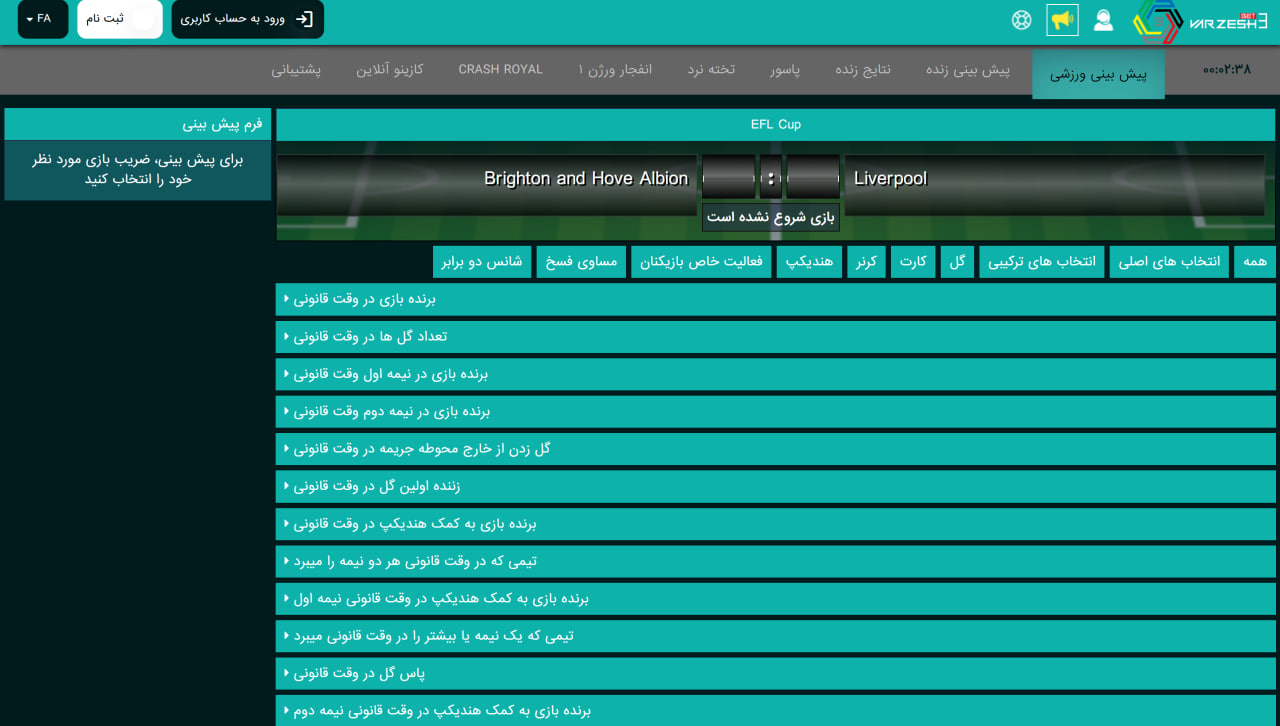The height and width of the screenshot is (726, 1280).
Task: Switch to the پیش بینی زنده tab
Action: pos(967,70)
